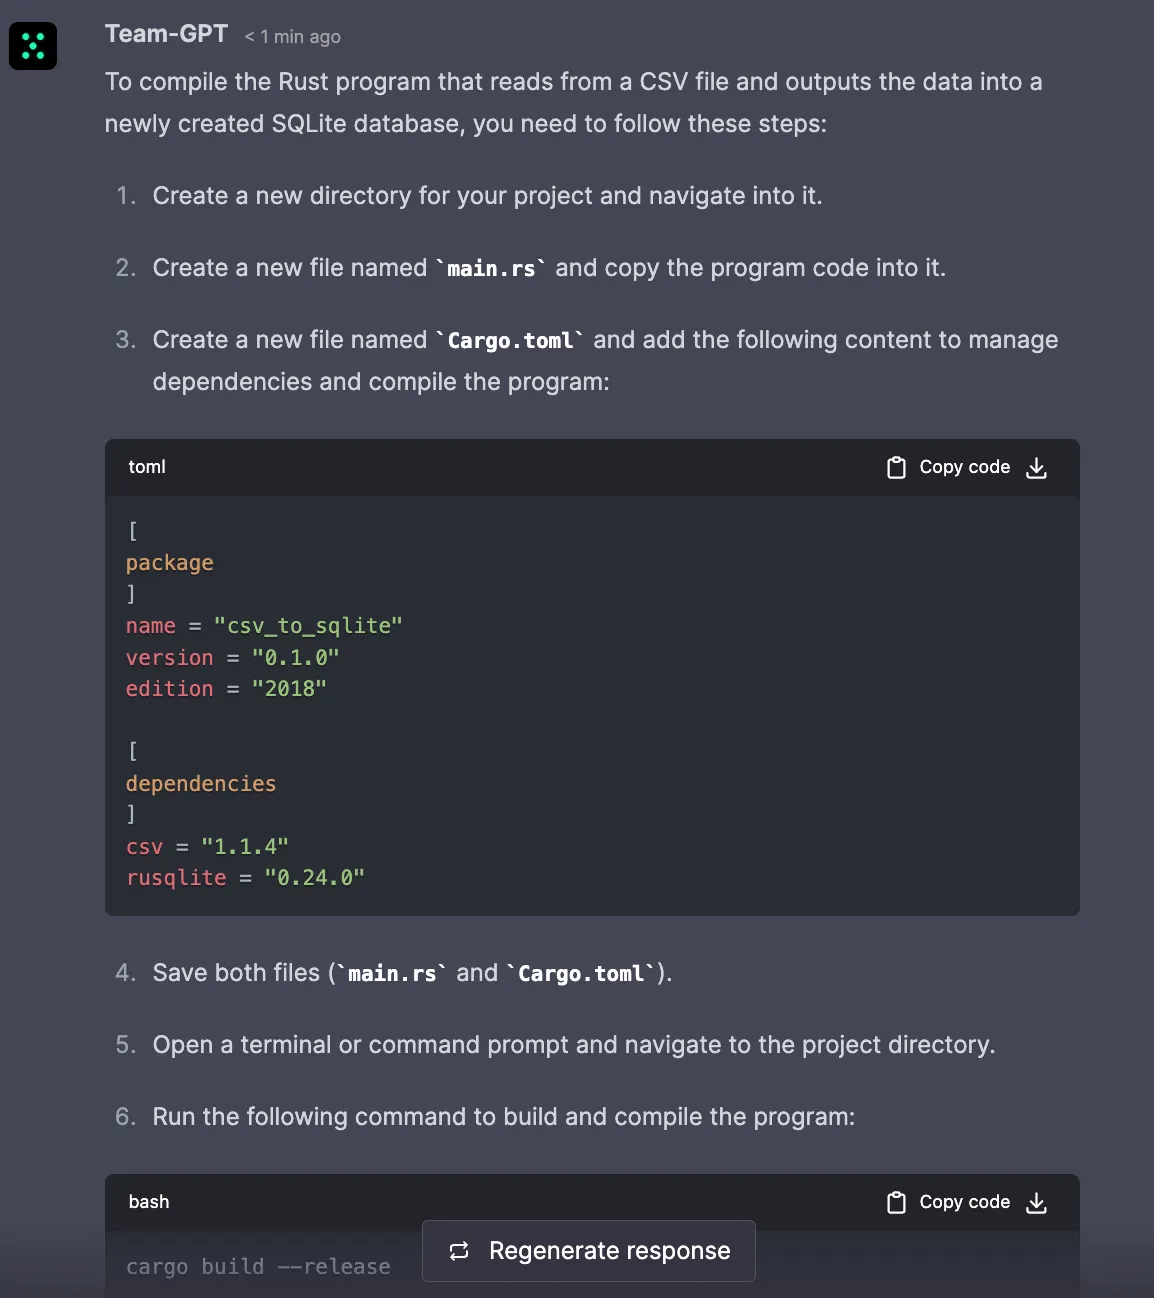This screenshot has width=1154, height=1298.
Task: Click the clipboard icon on the toml code block
Action: tap(895, 467)
